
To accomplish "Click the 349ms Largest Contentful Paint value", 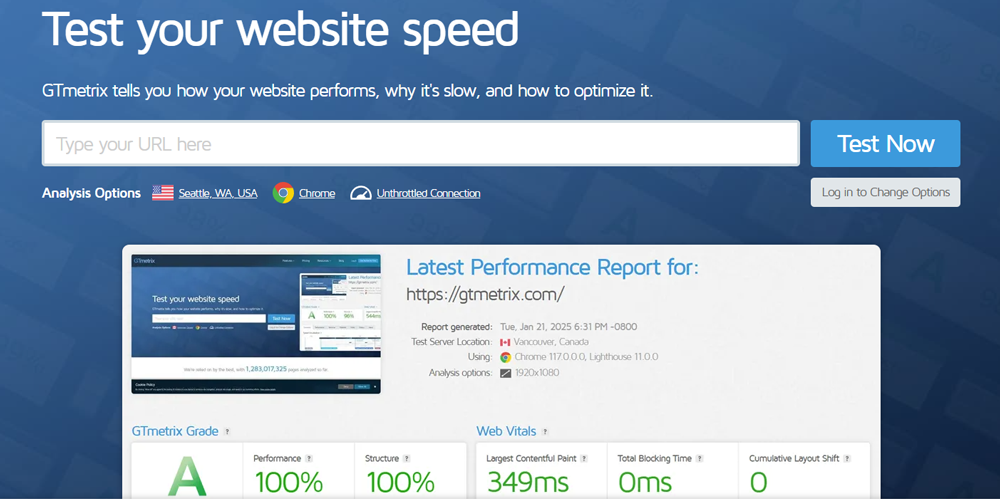I will coord(527,483).
